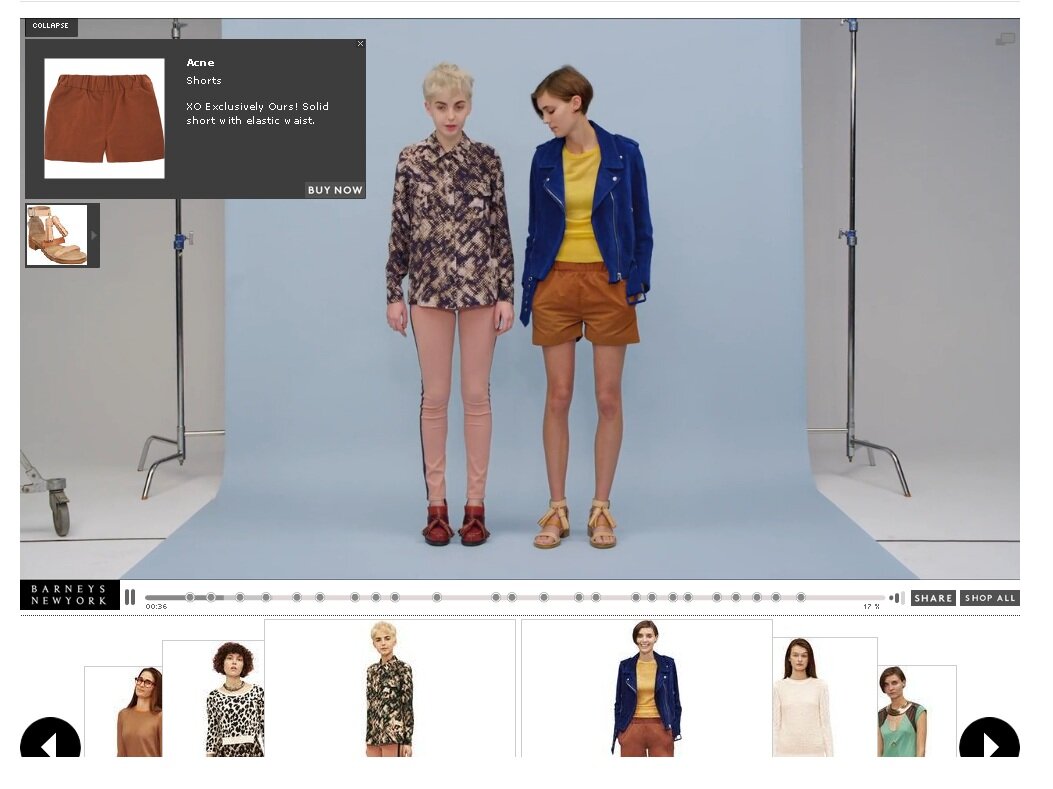Click the SHARE button
Image resolution: width=1053 pixels, height=789 pixels.
[933, 598]
